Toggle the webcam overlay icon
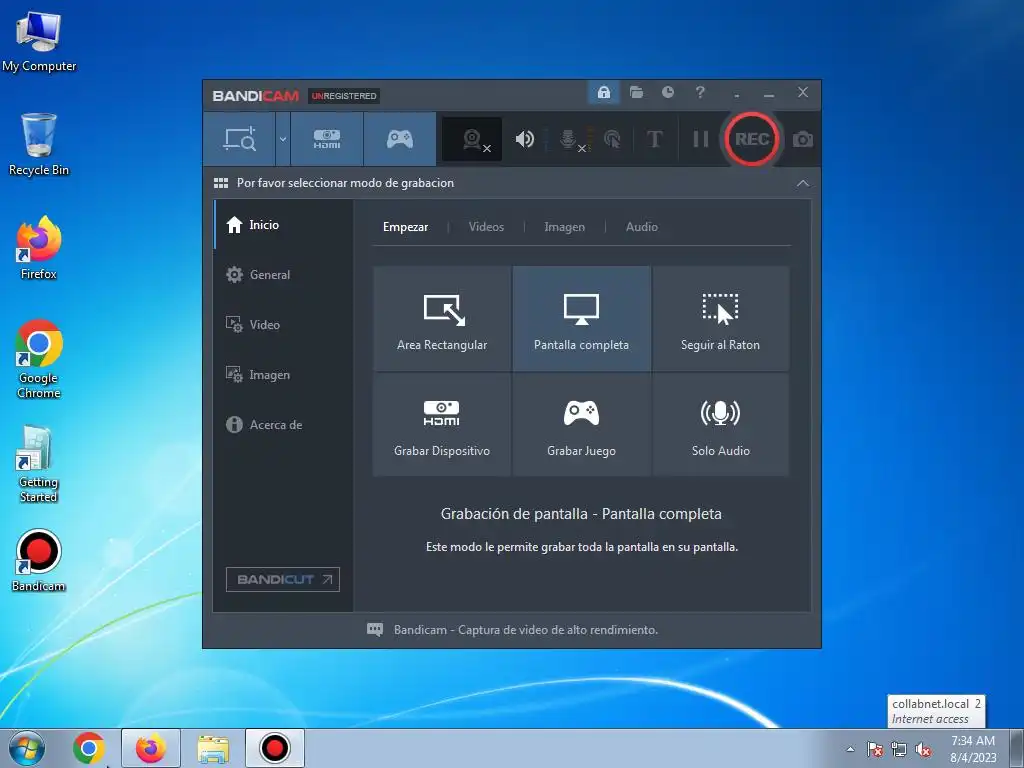Screen dimensions: 1024x768 pos(472,139)
